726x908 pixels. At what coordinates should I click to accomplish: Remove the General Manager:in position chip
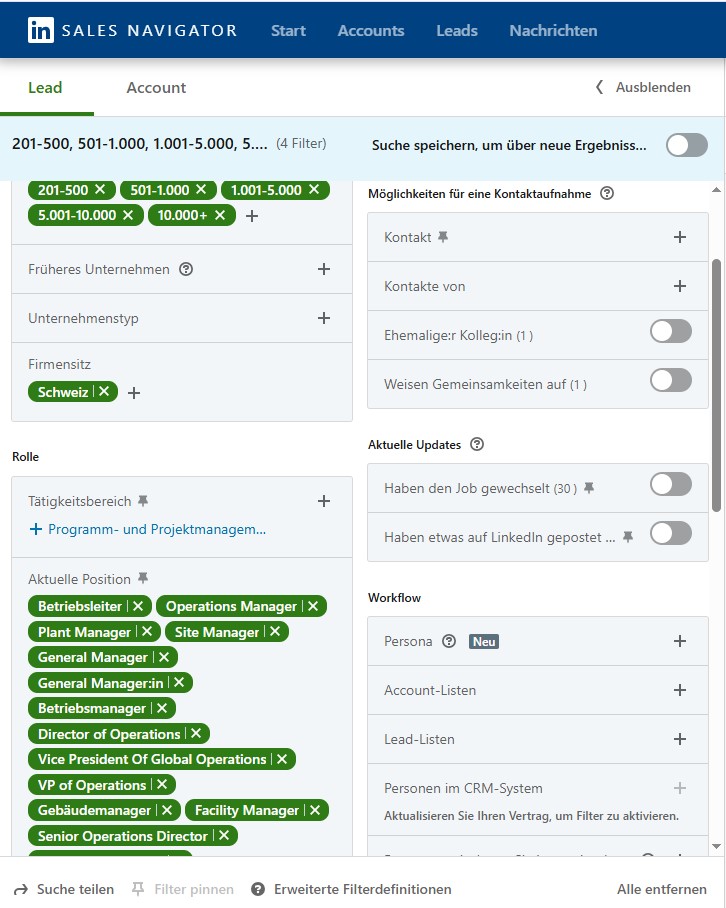179,682
